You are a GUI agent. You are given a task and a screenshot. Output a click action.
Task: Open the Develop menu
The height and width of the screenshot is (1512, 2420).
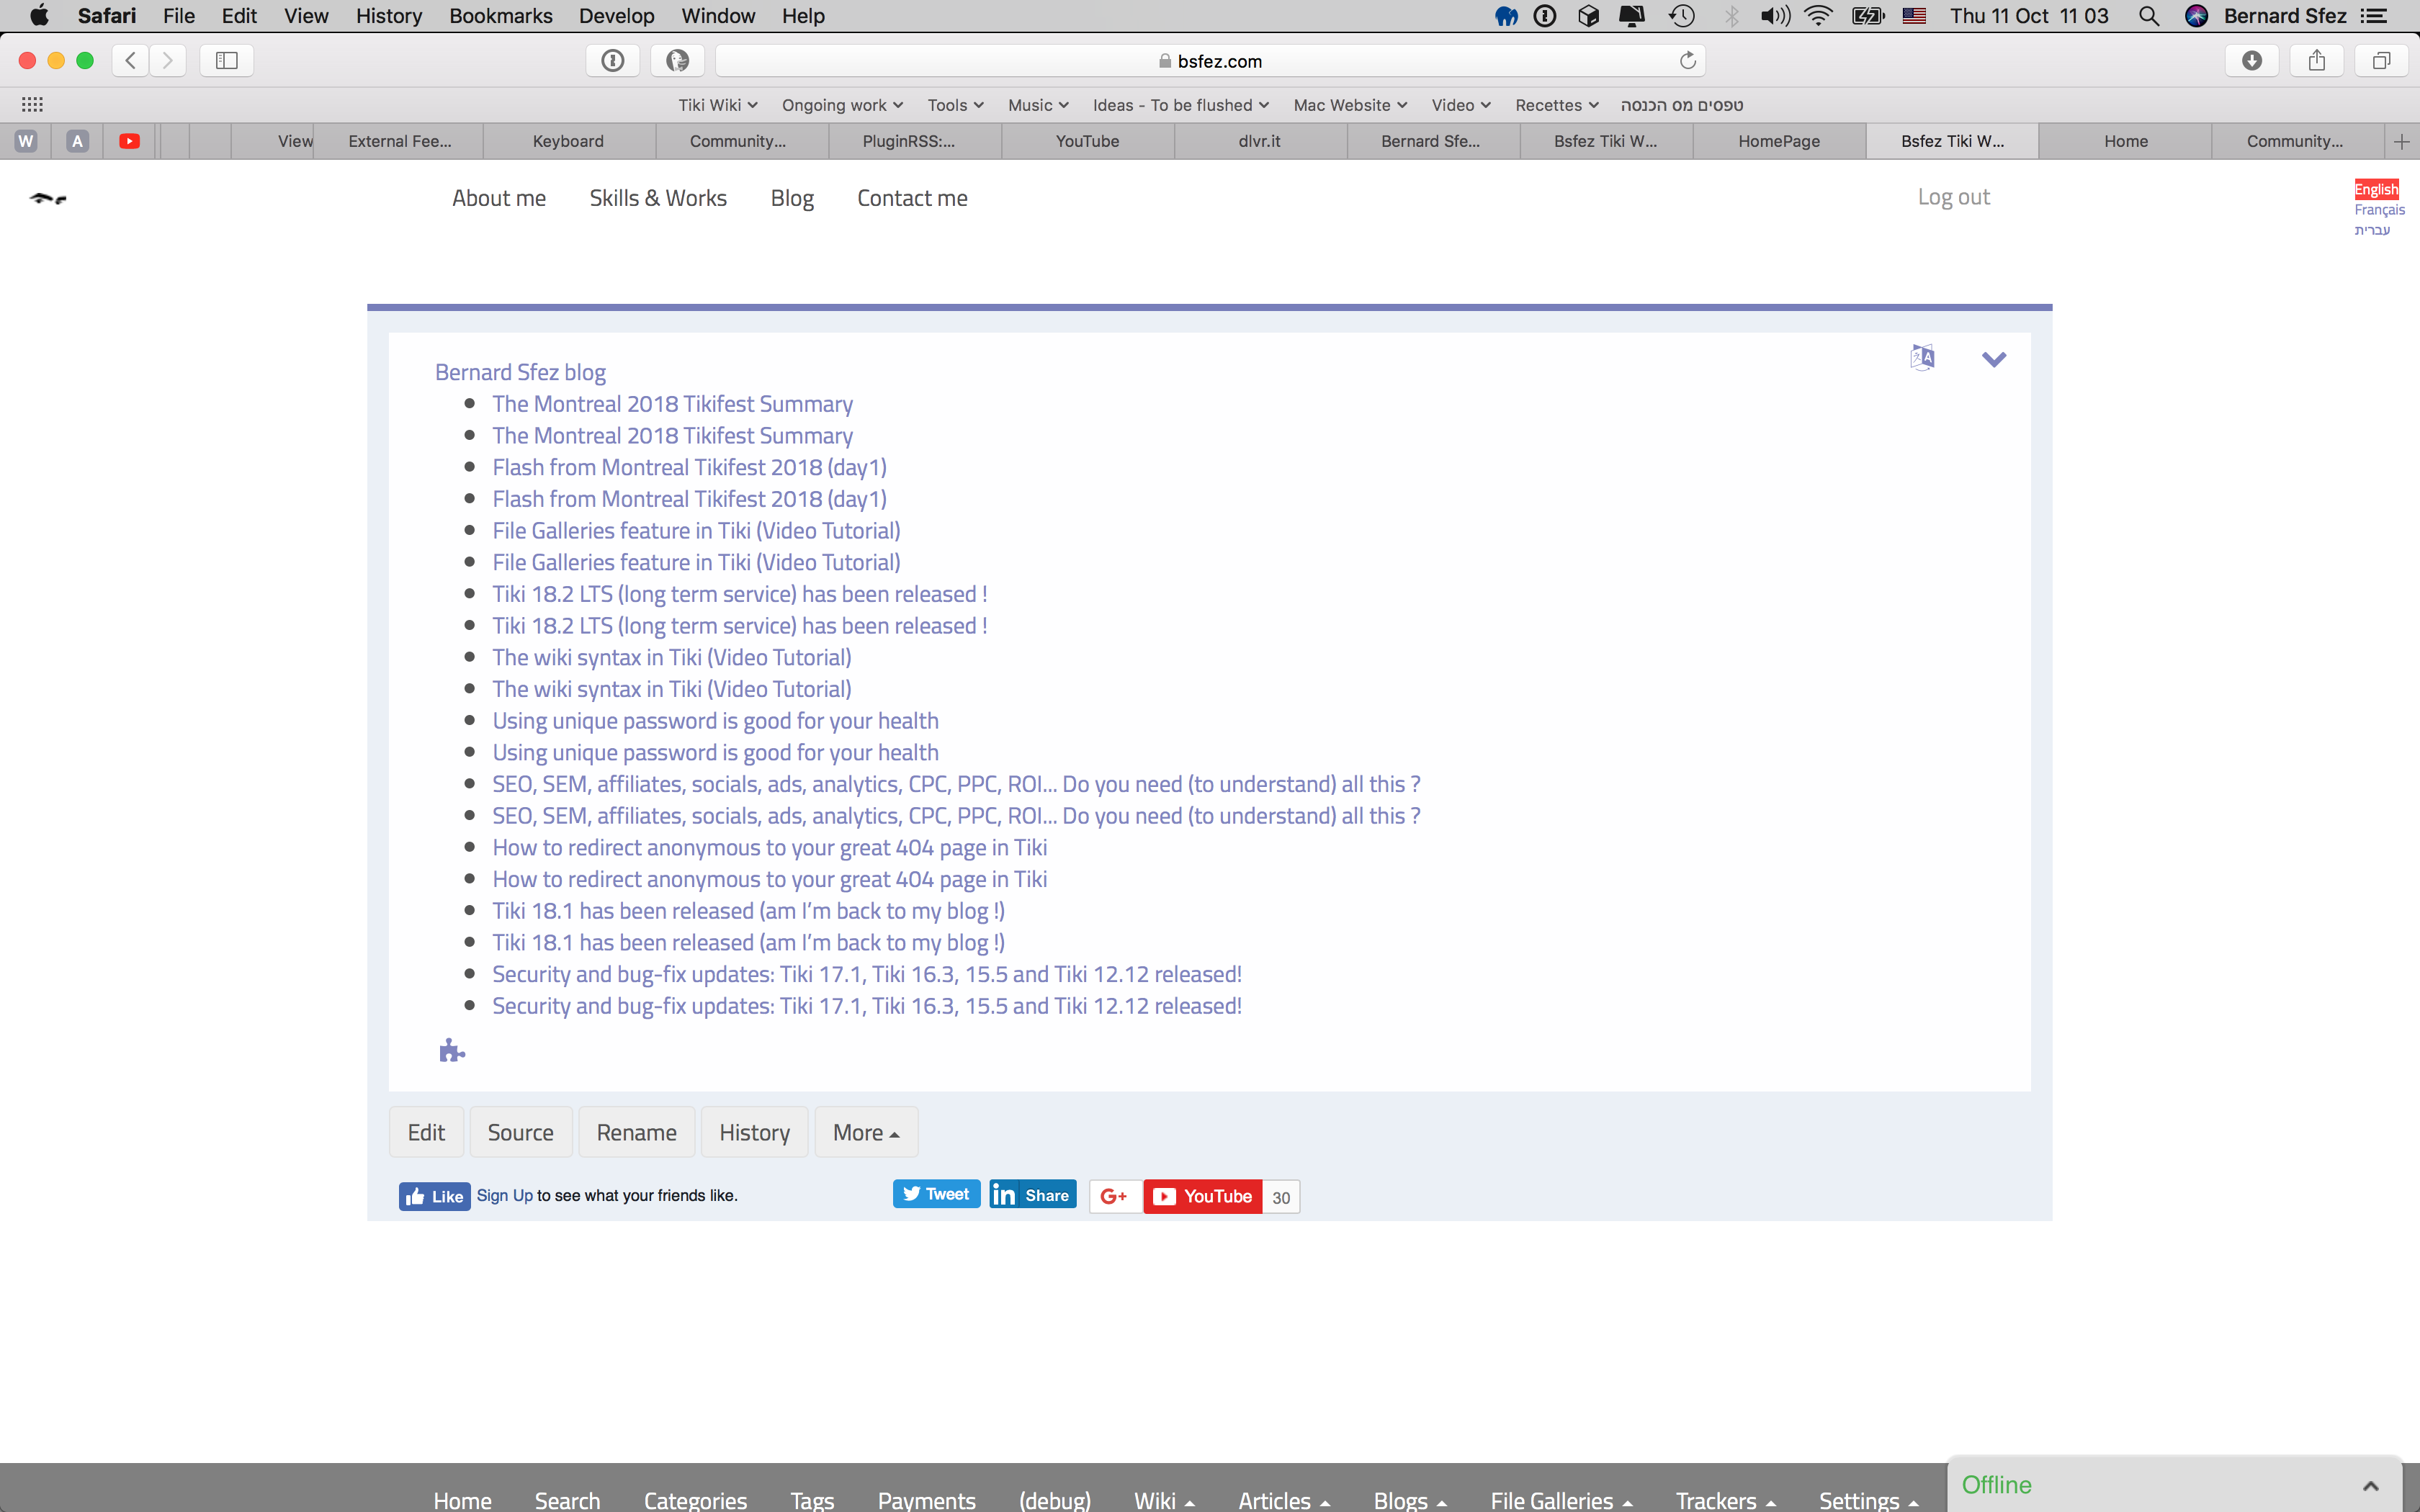616,16
